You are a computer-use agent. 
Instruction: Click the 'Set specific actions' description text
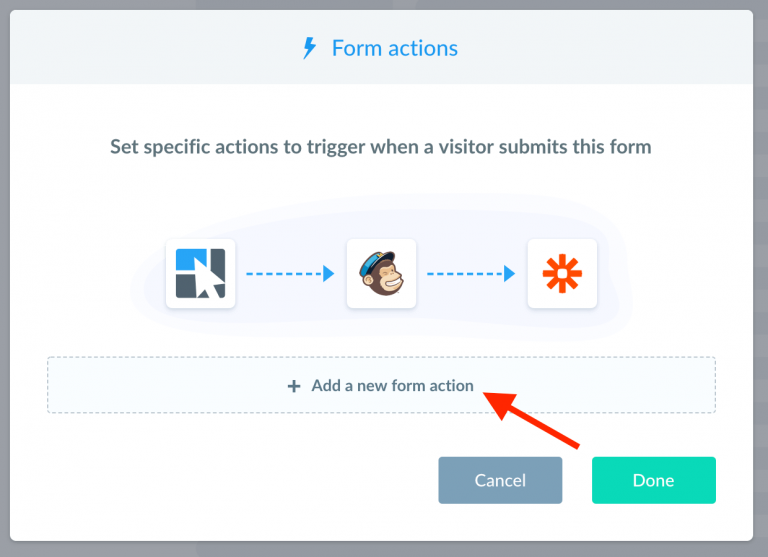click(x=381, y=146)
